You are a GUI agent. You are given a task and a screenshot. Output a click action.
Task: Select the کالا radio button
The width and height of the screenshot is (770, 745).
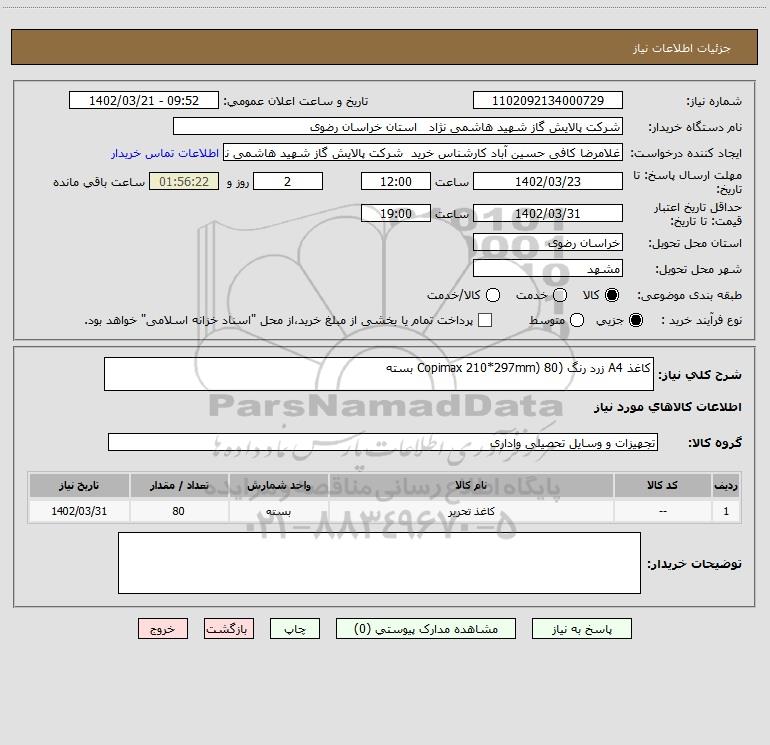point(612,295)
